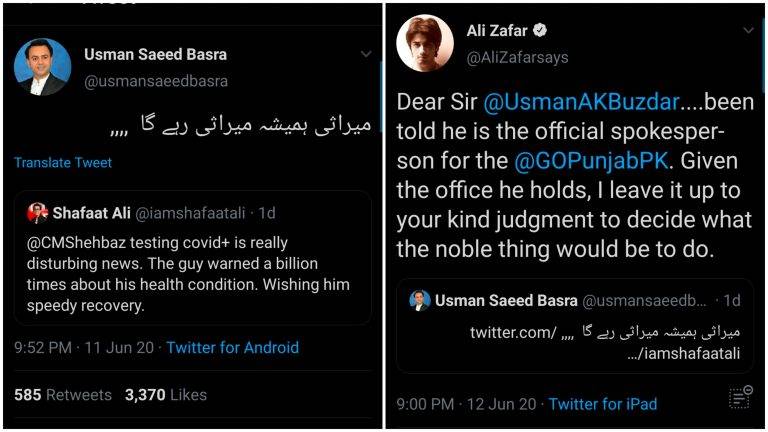This screenshot has width=768, height=432.
Task: Expand the chevron menu on Usman's tweet
Action: [x=366, y=54]
